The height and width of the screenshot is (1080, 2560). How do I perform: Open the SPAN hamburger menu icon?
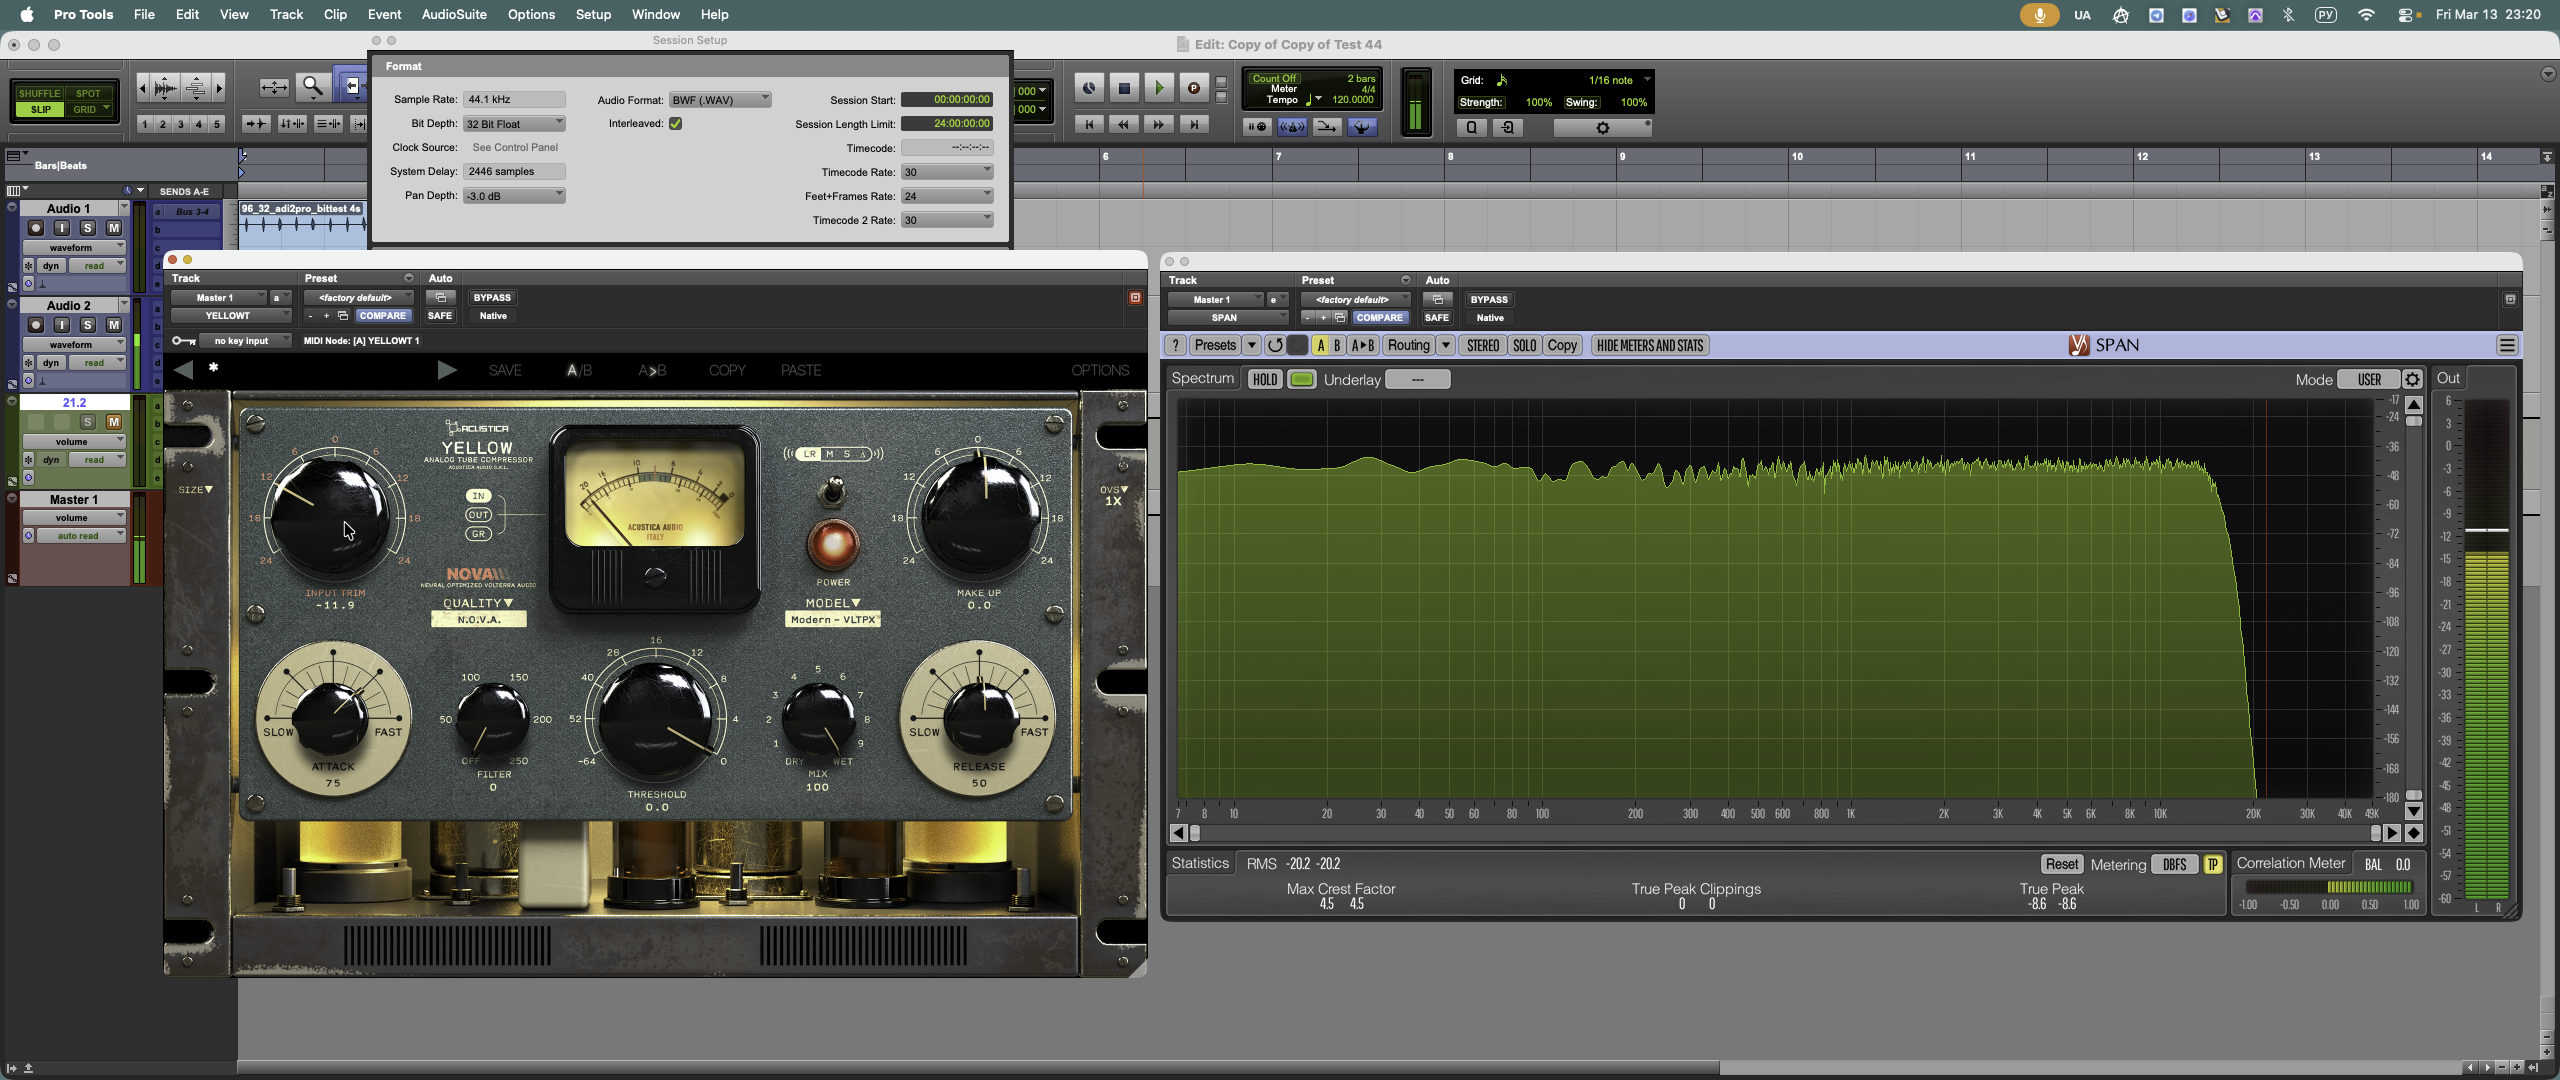point(2506,346)
